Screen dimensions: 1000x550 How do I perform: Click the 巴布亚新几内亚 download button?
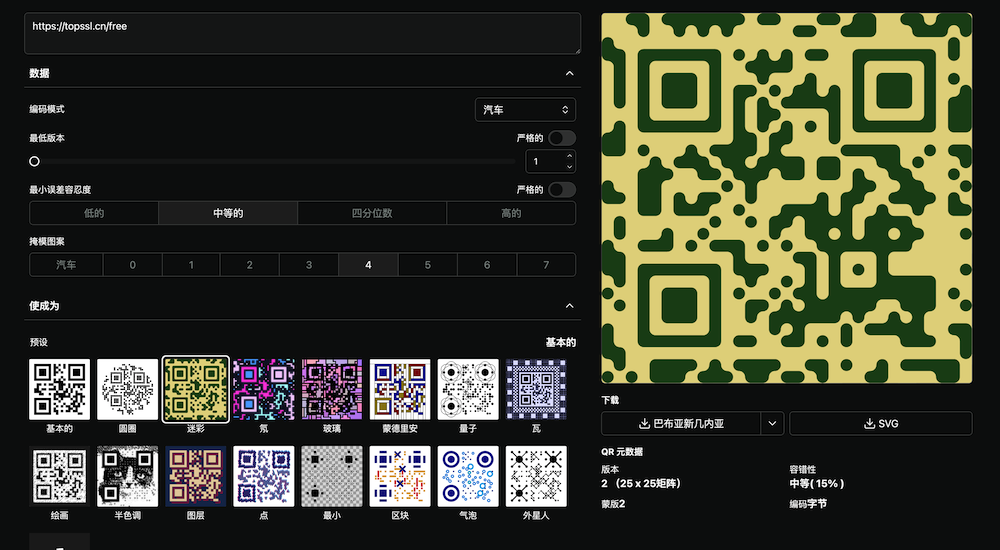pyautogui.click(x=680, y=424)
